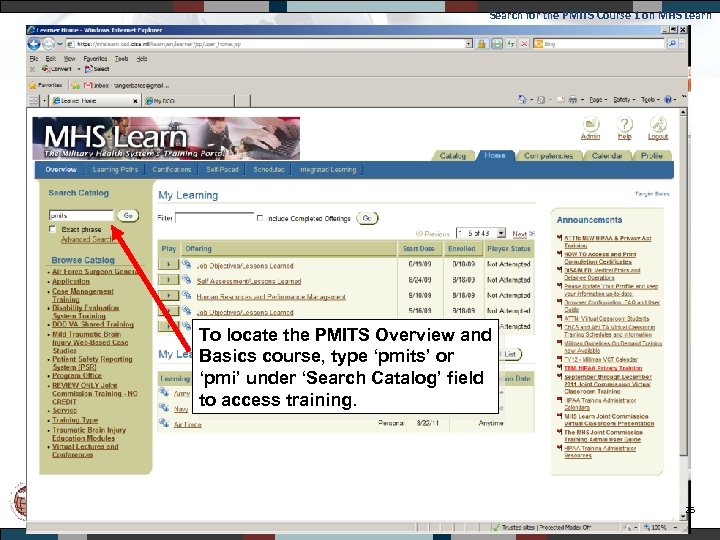Viewport: 720px width, 540px height.
Task: Open the tab list dropdown arrow
Action: [x=45, y=101]
